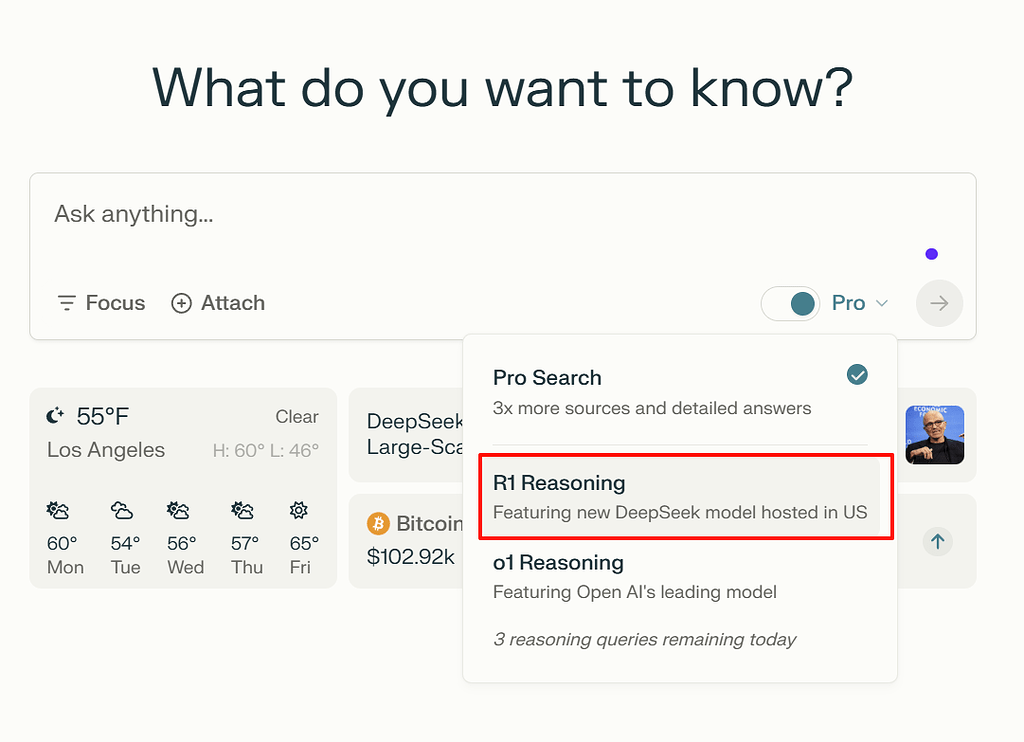The width and height of the screenshot is (1024, 742).
Task: Click the Mon day label
Action: click(65, 568)
